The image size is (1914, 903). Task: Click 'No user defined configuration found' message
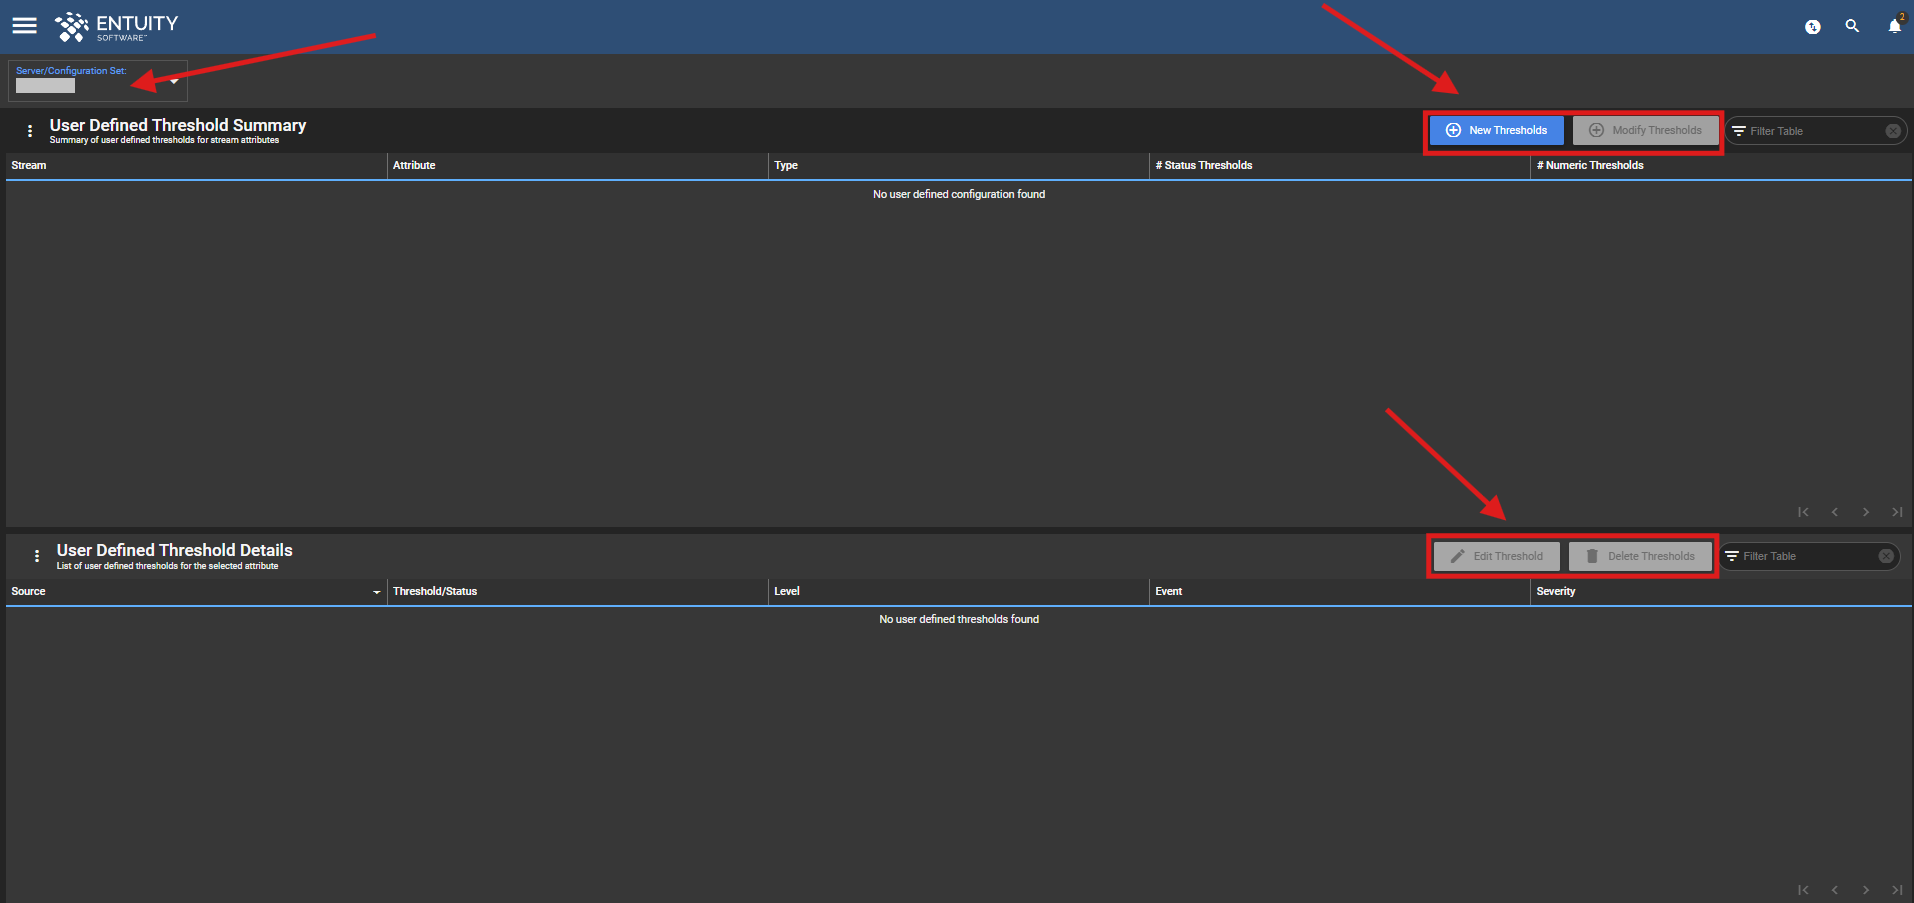pos(959,195)
